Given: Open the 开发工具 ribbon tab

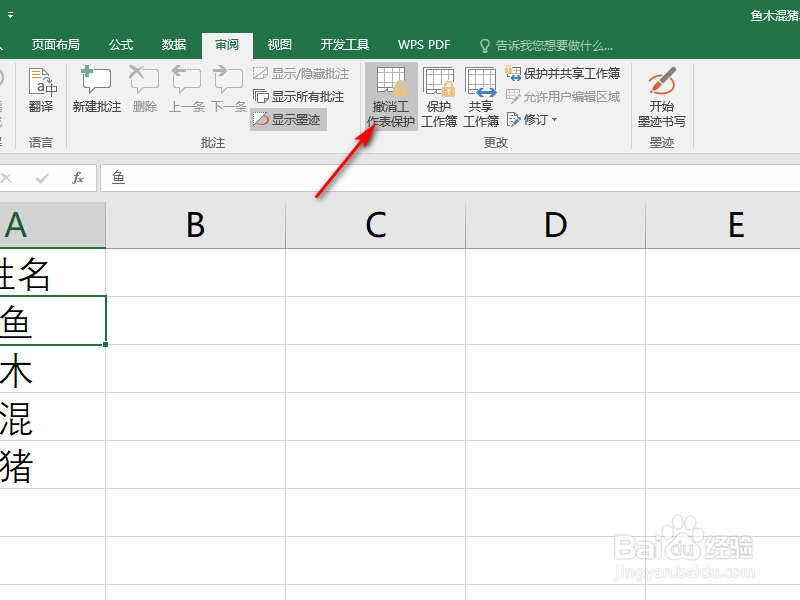Looking at the screenshot, I should pos(344,44).
